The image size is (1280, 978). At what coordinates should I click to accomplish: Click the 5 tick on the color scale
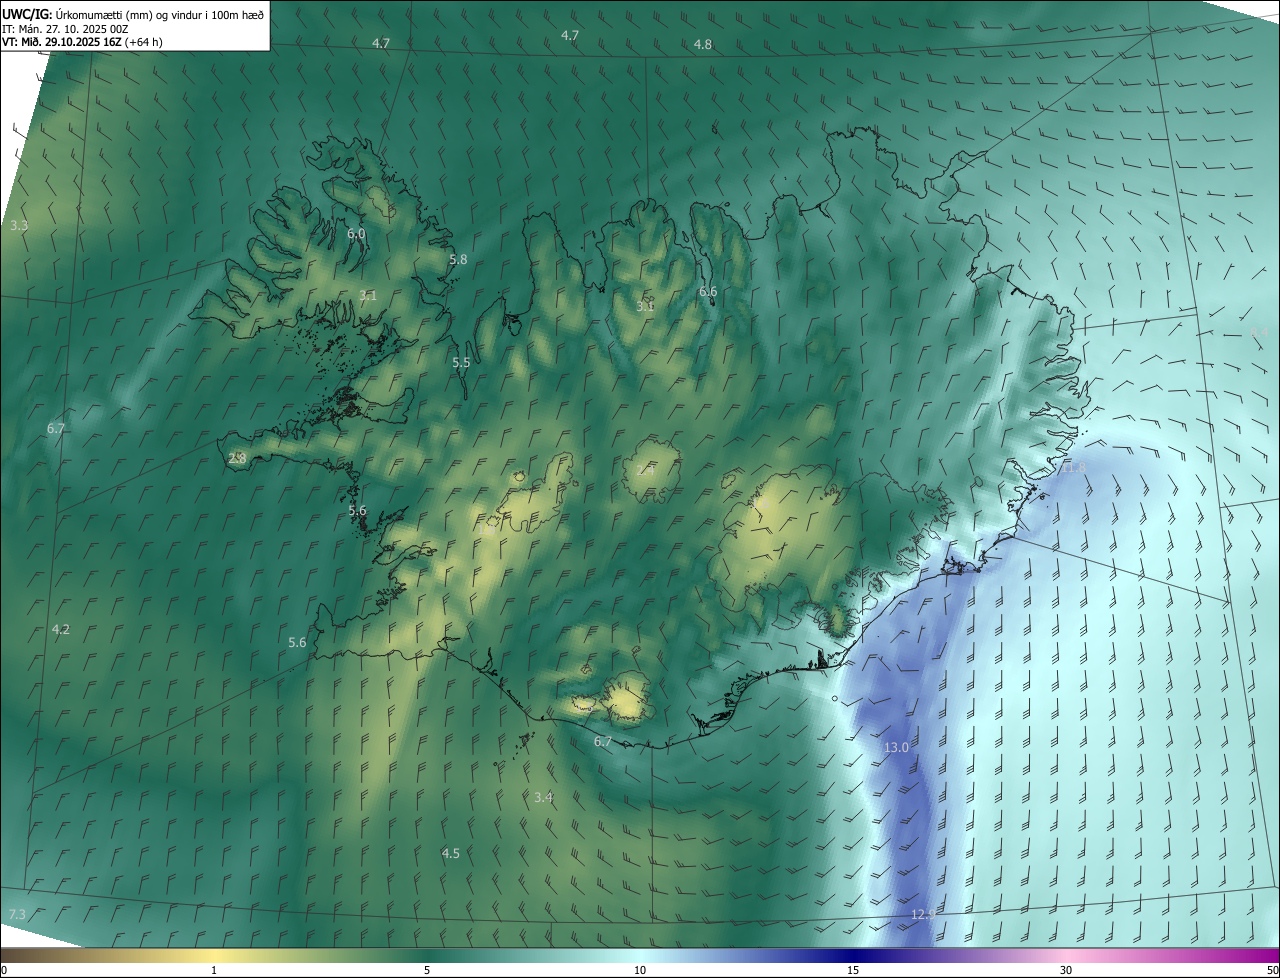coord(427,970)
